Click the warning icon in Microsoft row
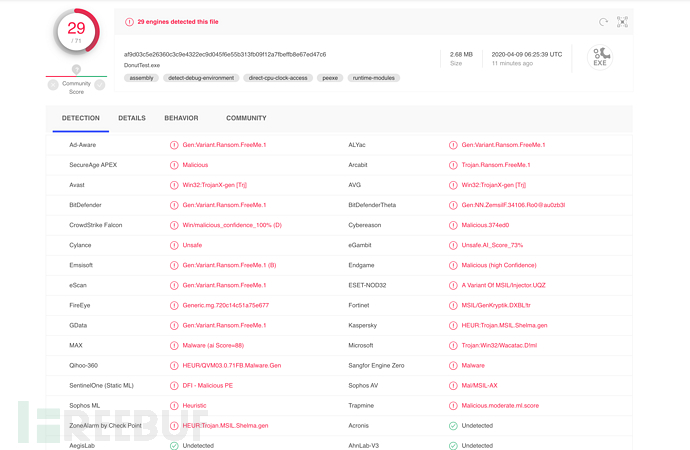 (x=453, y=345)
